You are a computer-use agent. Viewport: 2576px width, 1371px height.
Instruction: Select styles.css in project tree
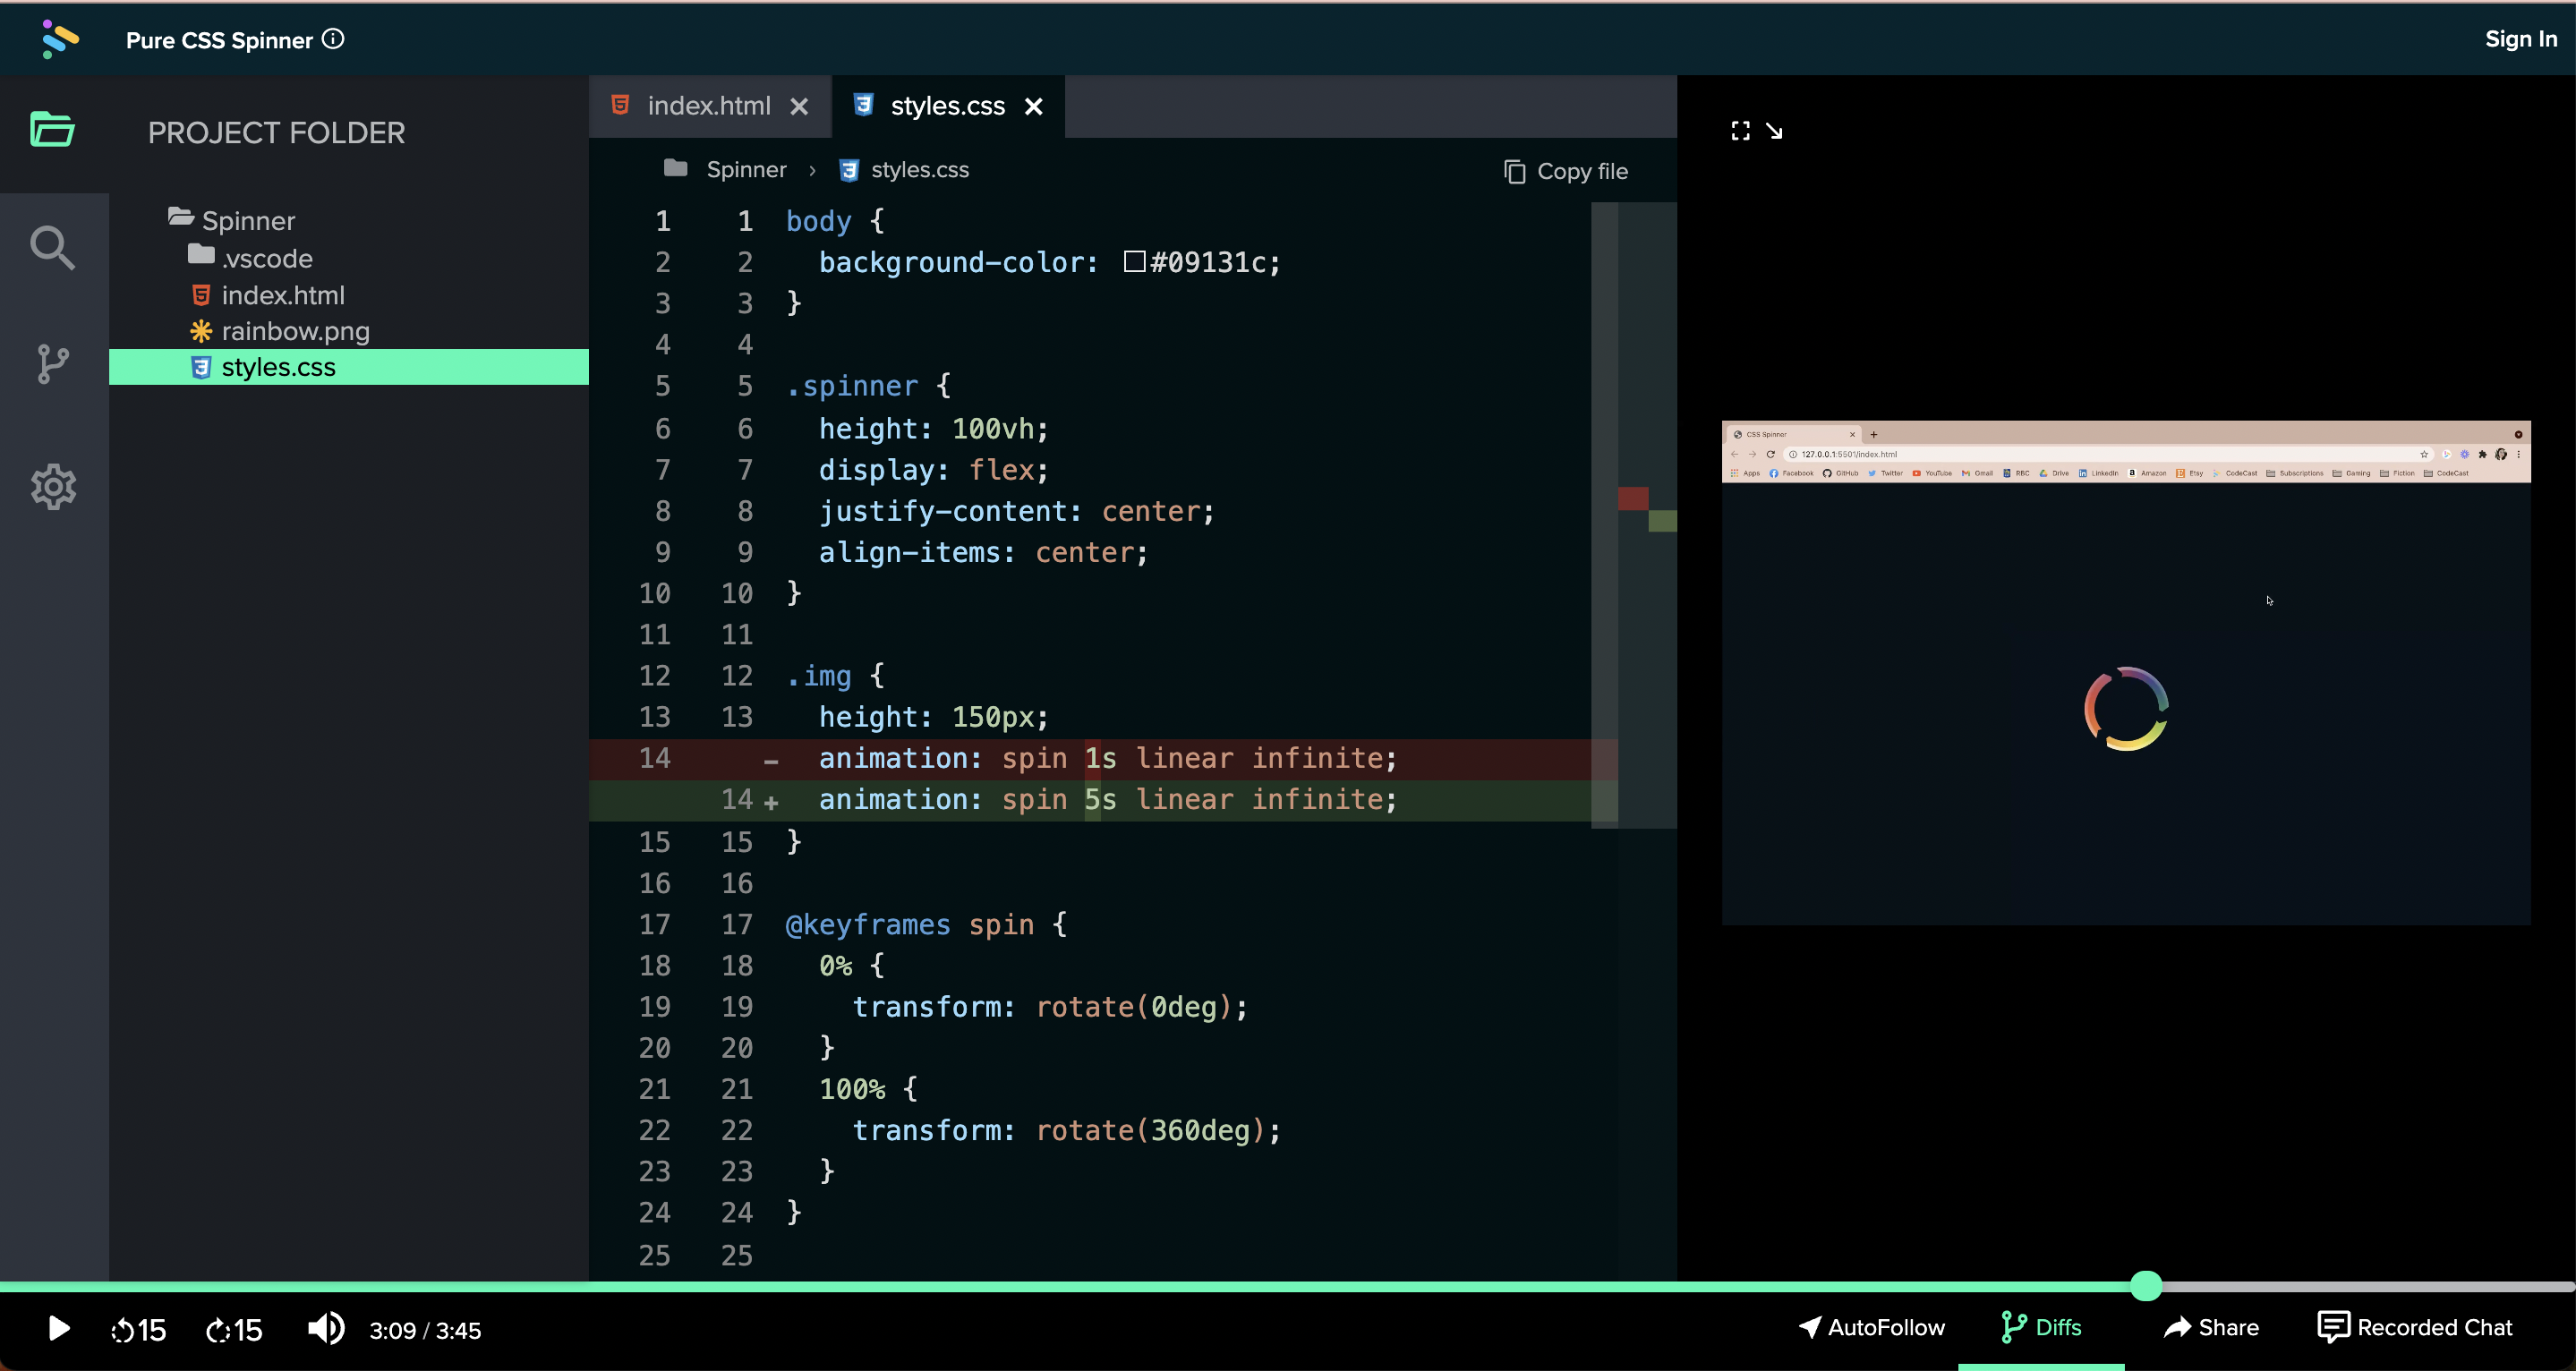(x=348, y=367)
